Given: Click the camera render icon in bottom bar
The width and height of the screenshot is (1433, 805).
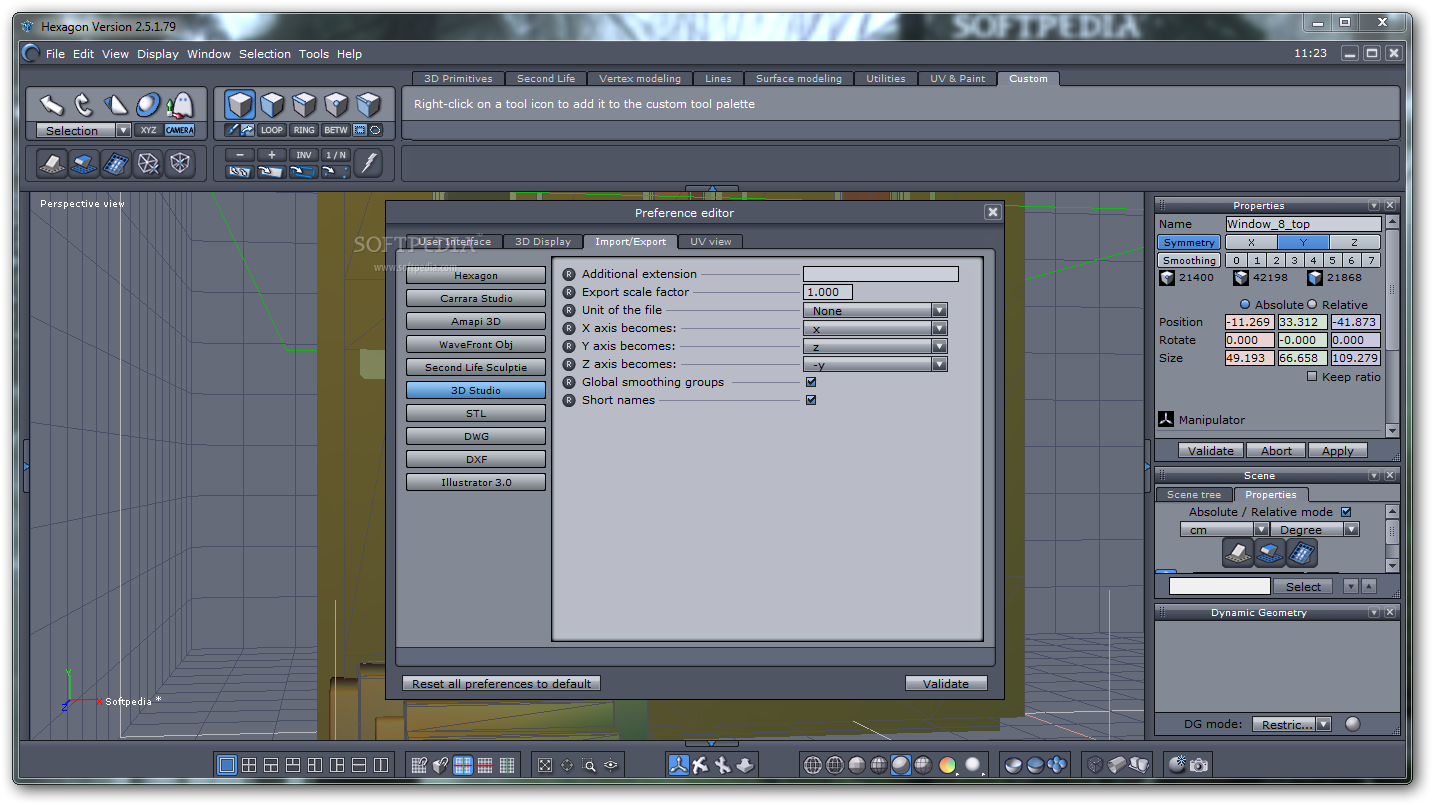Looking at the screenshot, I should tap(1199, 765).
